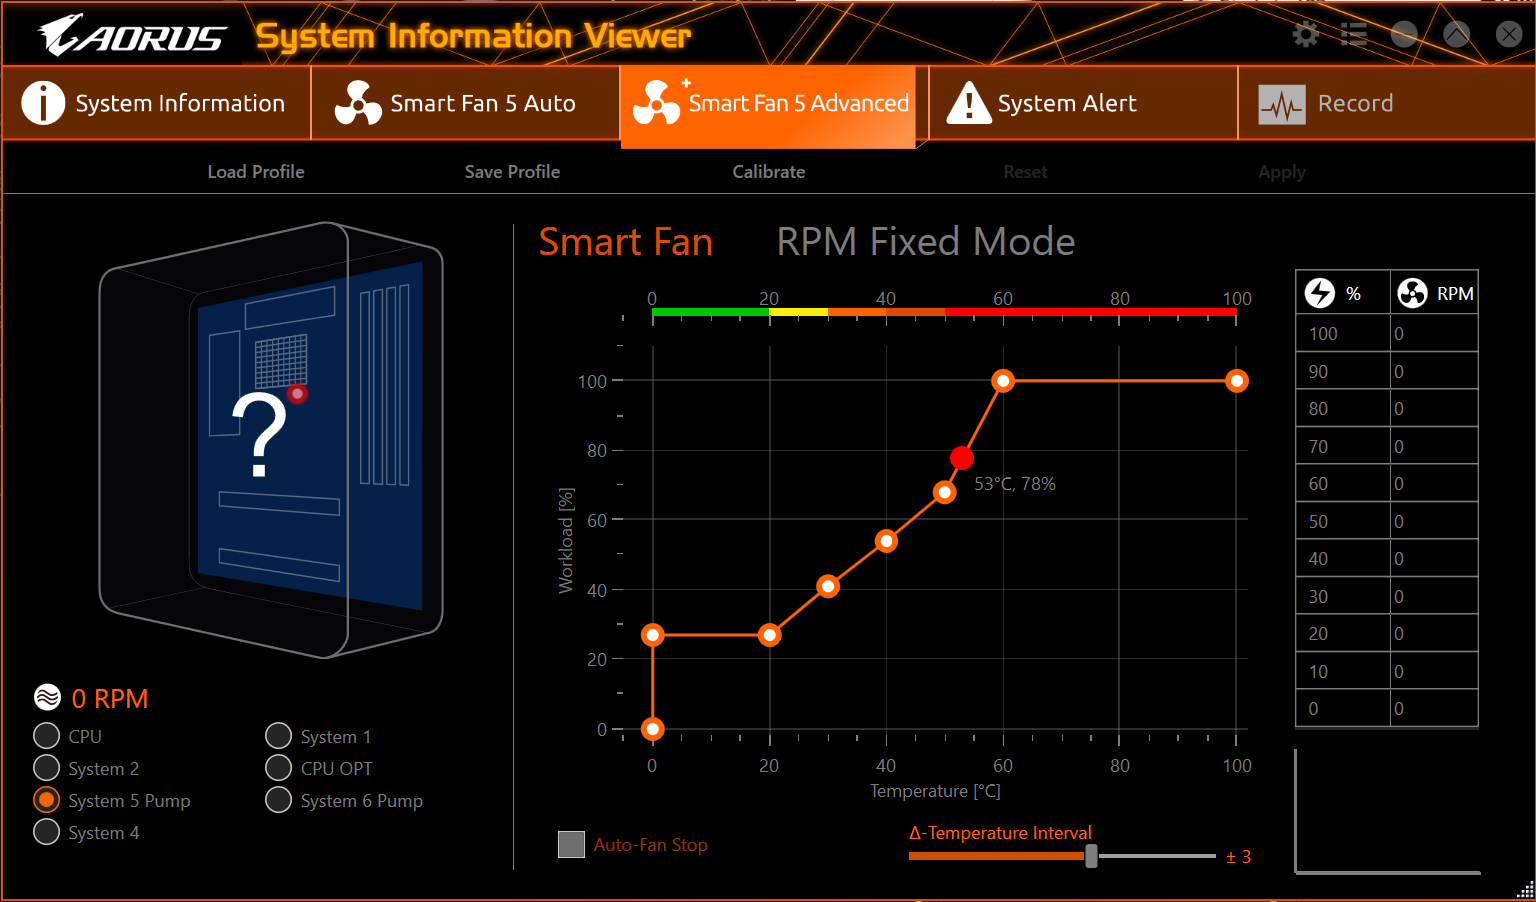Click the fan curve point at 60°C 100%
Image resolution: width=1536 pixels, height=902 pixels.
(x=1003, y=381)
